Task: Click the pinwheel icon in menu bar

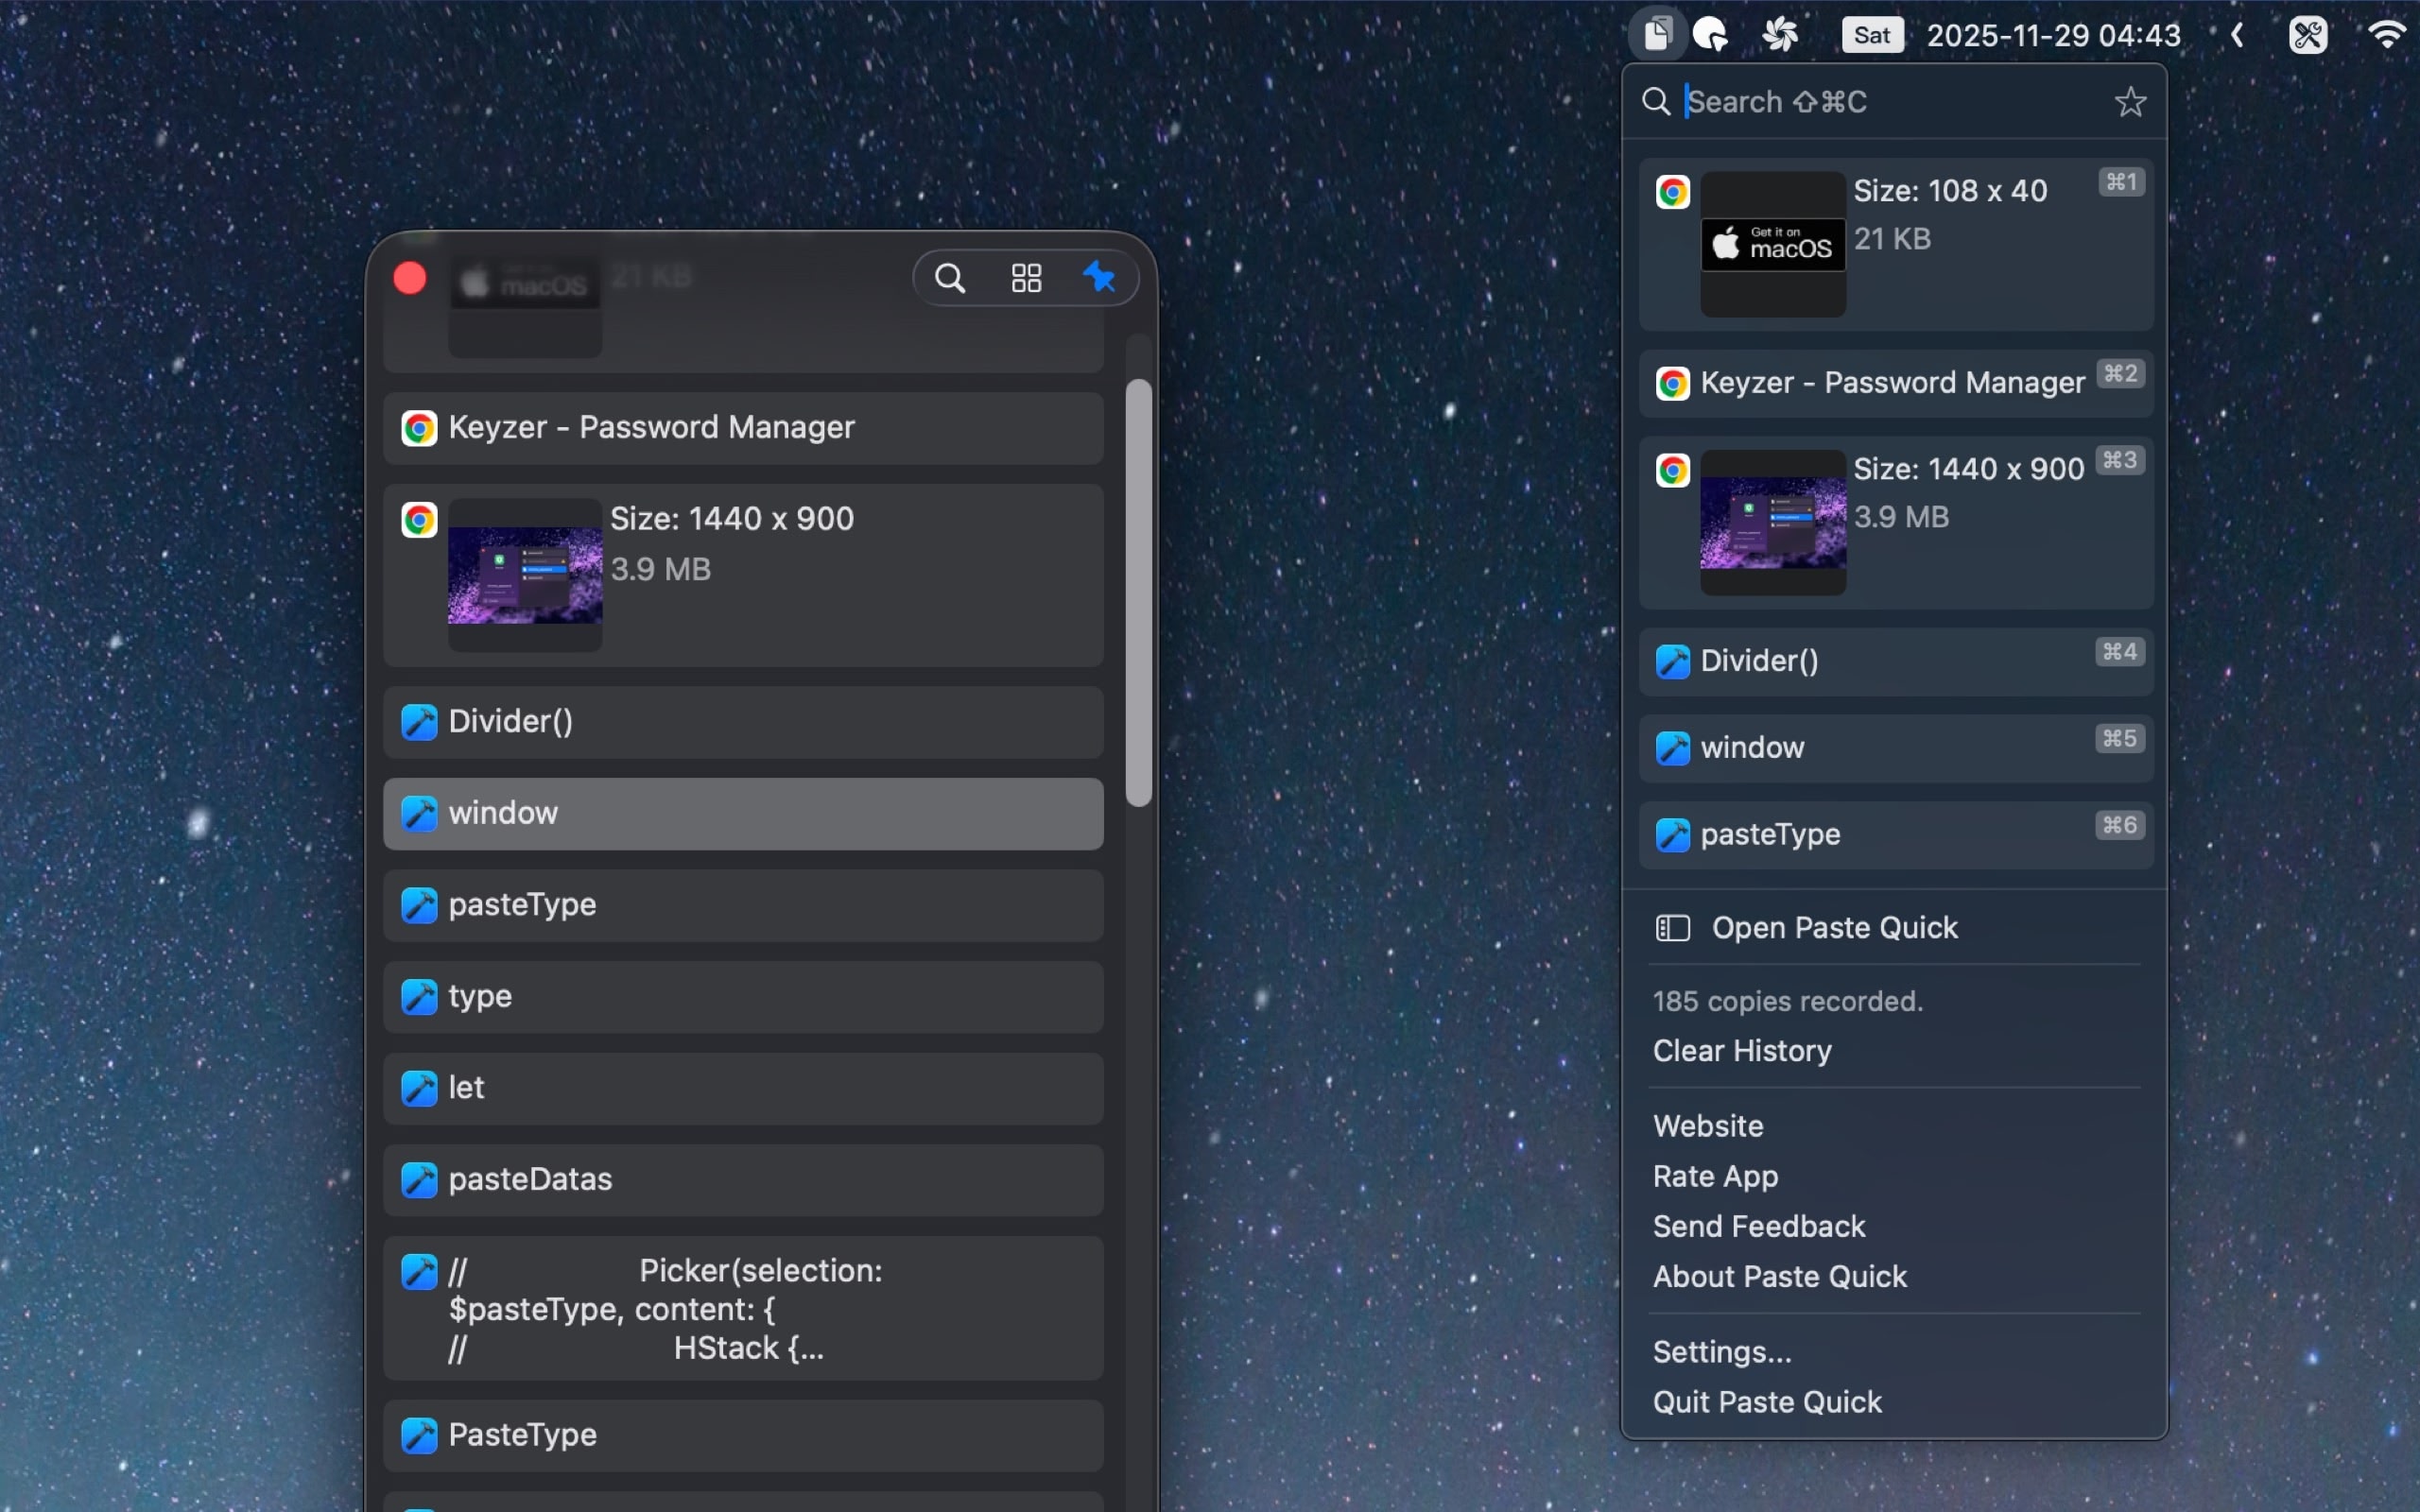Action: click(1780, 35)
